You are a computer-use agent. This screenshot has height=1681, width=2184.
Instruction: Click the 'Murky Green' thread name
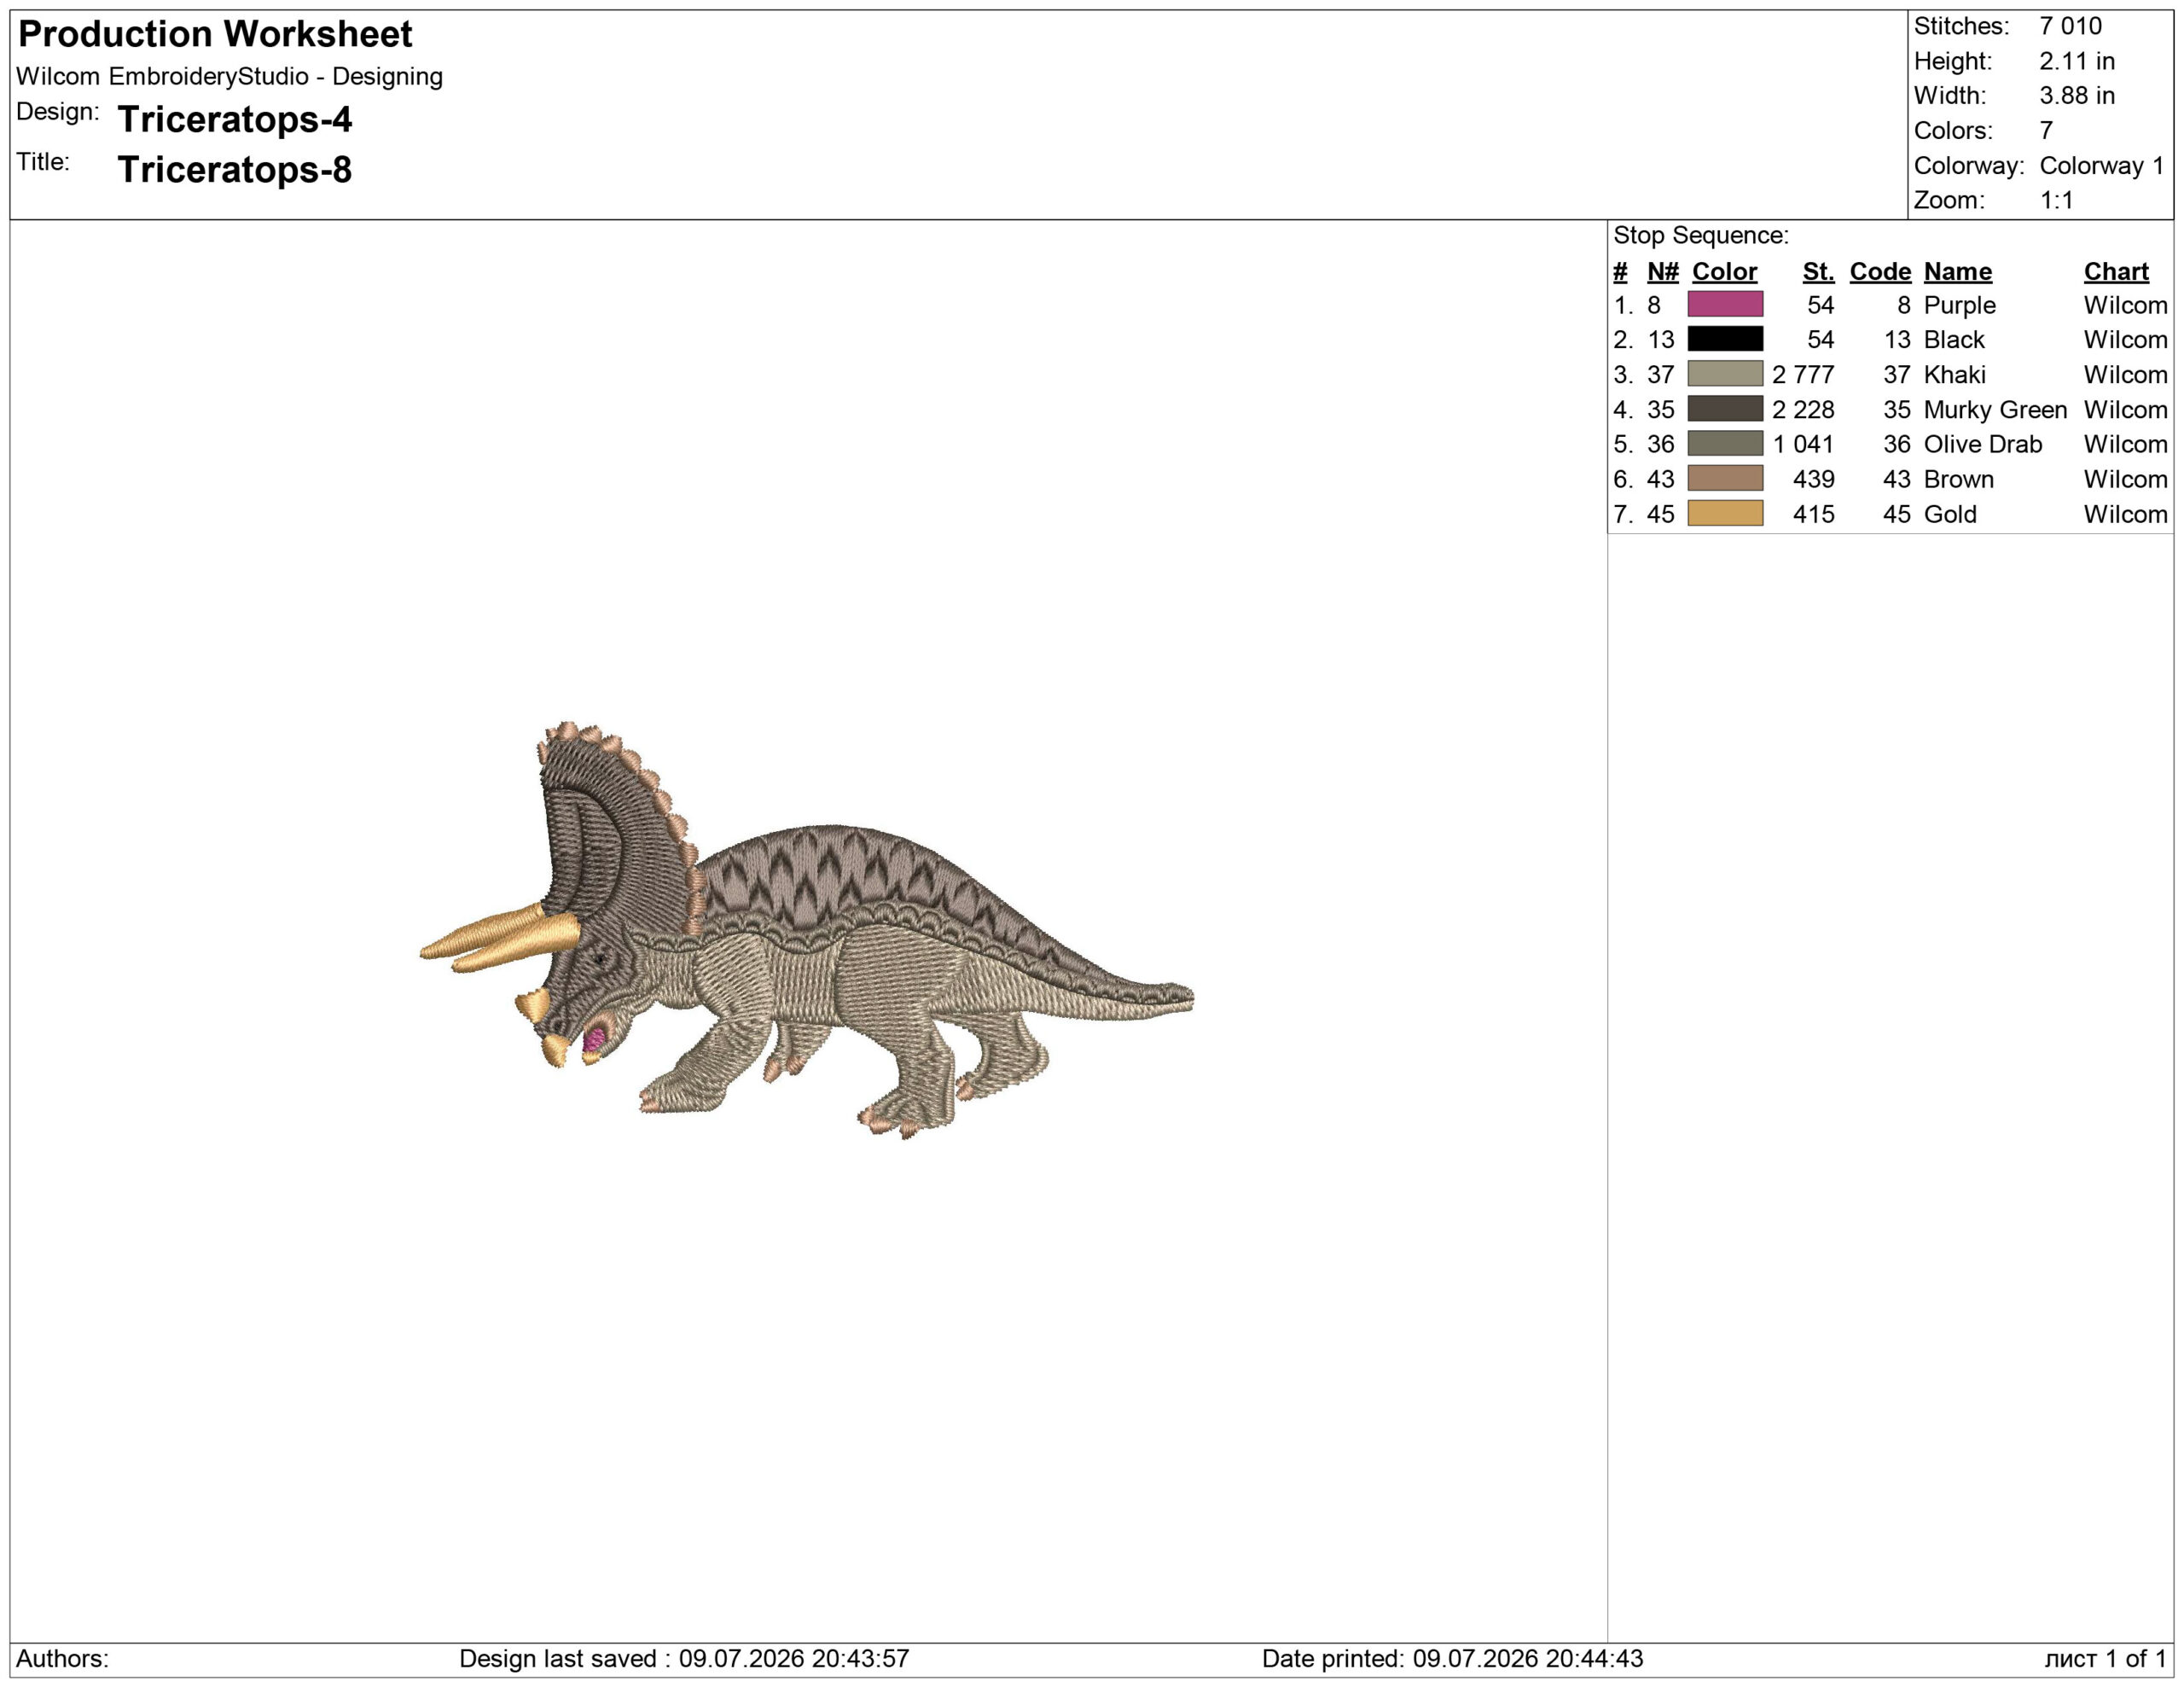(1995, 409)
